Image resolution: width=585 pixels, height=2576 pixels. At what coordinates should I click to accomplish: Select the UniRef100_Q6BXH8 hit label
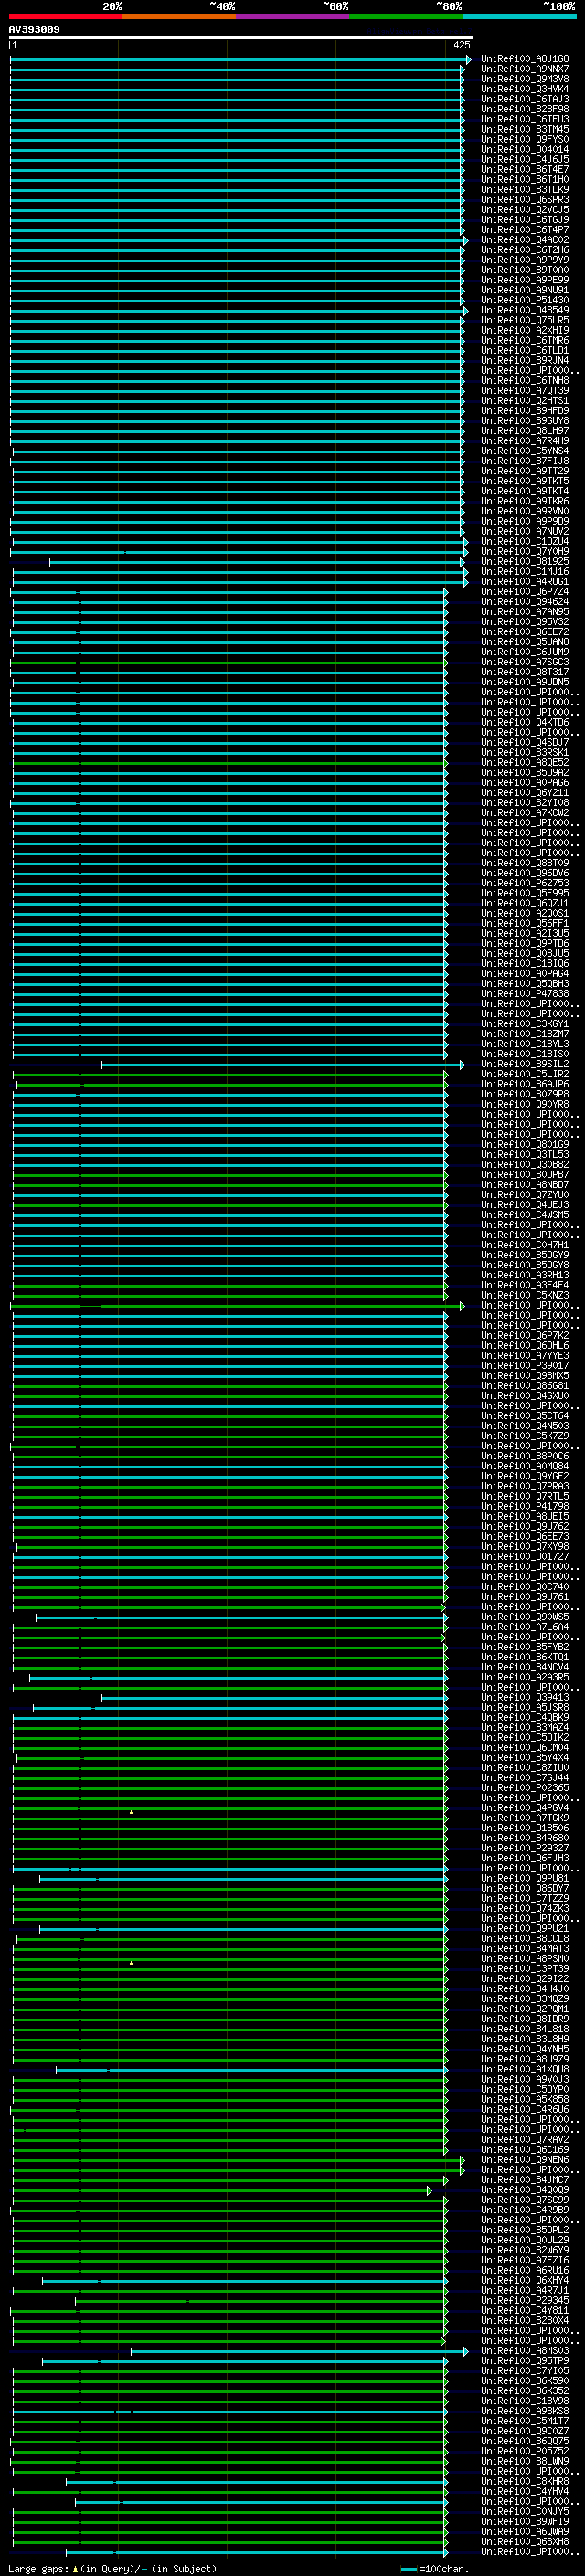(524, 2541)
